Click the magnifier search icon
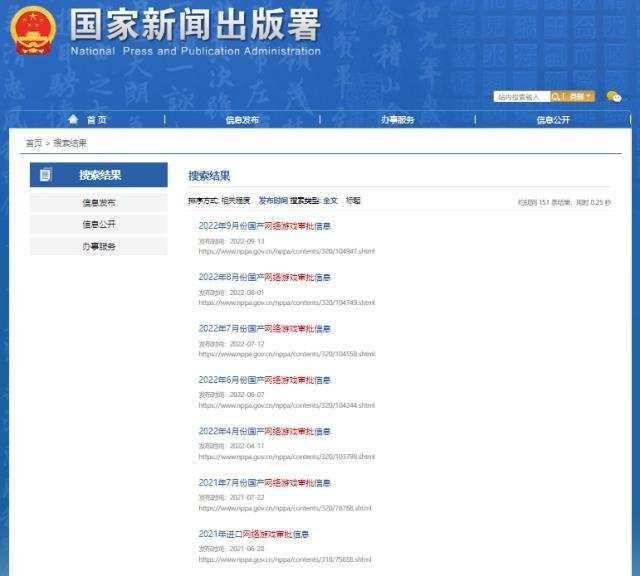This screenshot has width=640, height=576. (556, 97)
